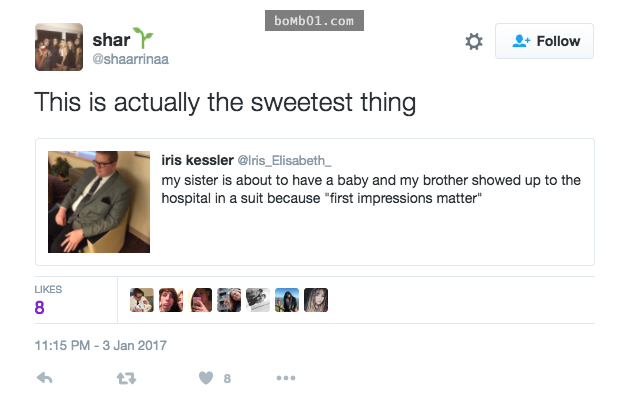Visit the @Iris_Elisabeth_ handle
This screenshot has height=414, width=630.
pos(283,160)
